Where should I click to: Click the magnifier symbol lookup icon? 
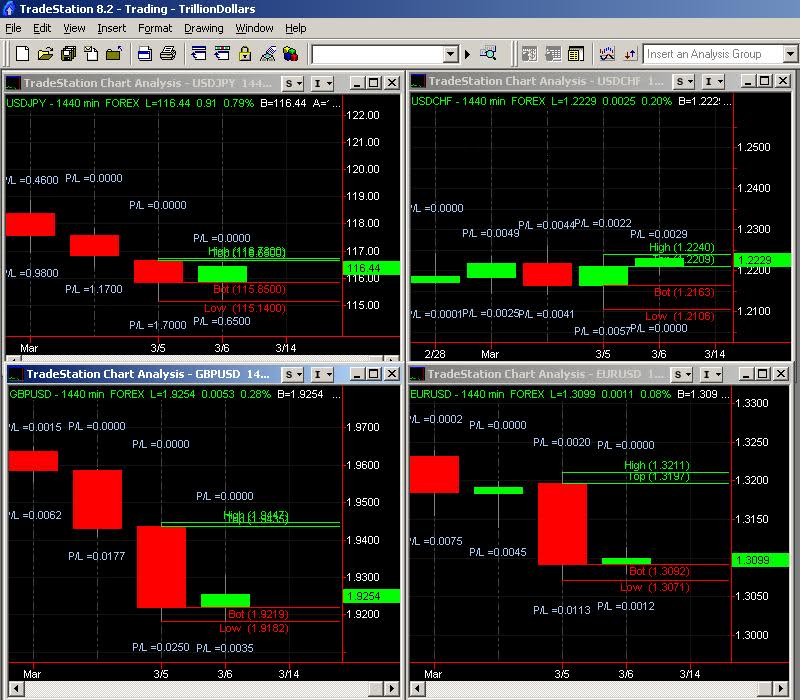[489, 53]
